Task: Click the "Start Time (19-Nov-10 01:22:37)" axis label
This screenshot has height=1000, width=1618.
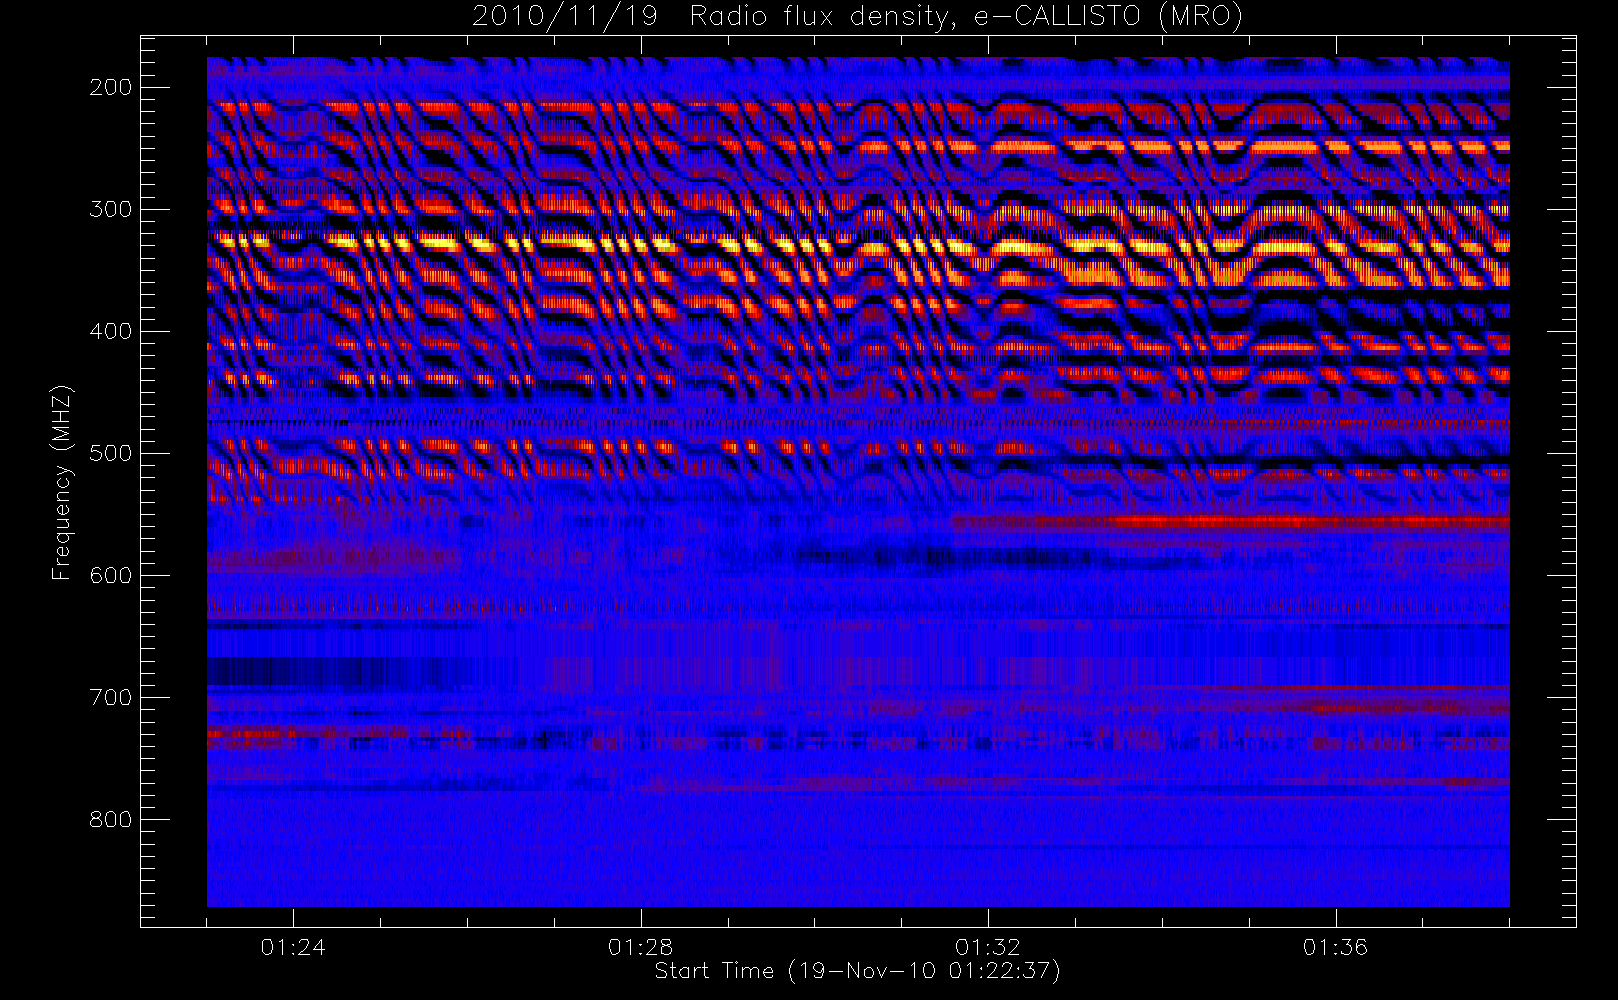Action: pyautogui.click(x=857, y=971)
